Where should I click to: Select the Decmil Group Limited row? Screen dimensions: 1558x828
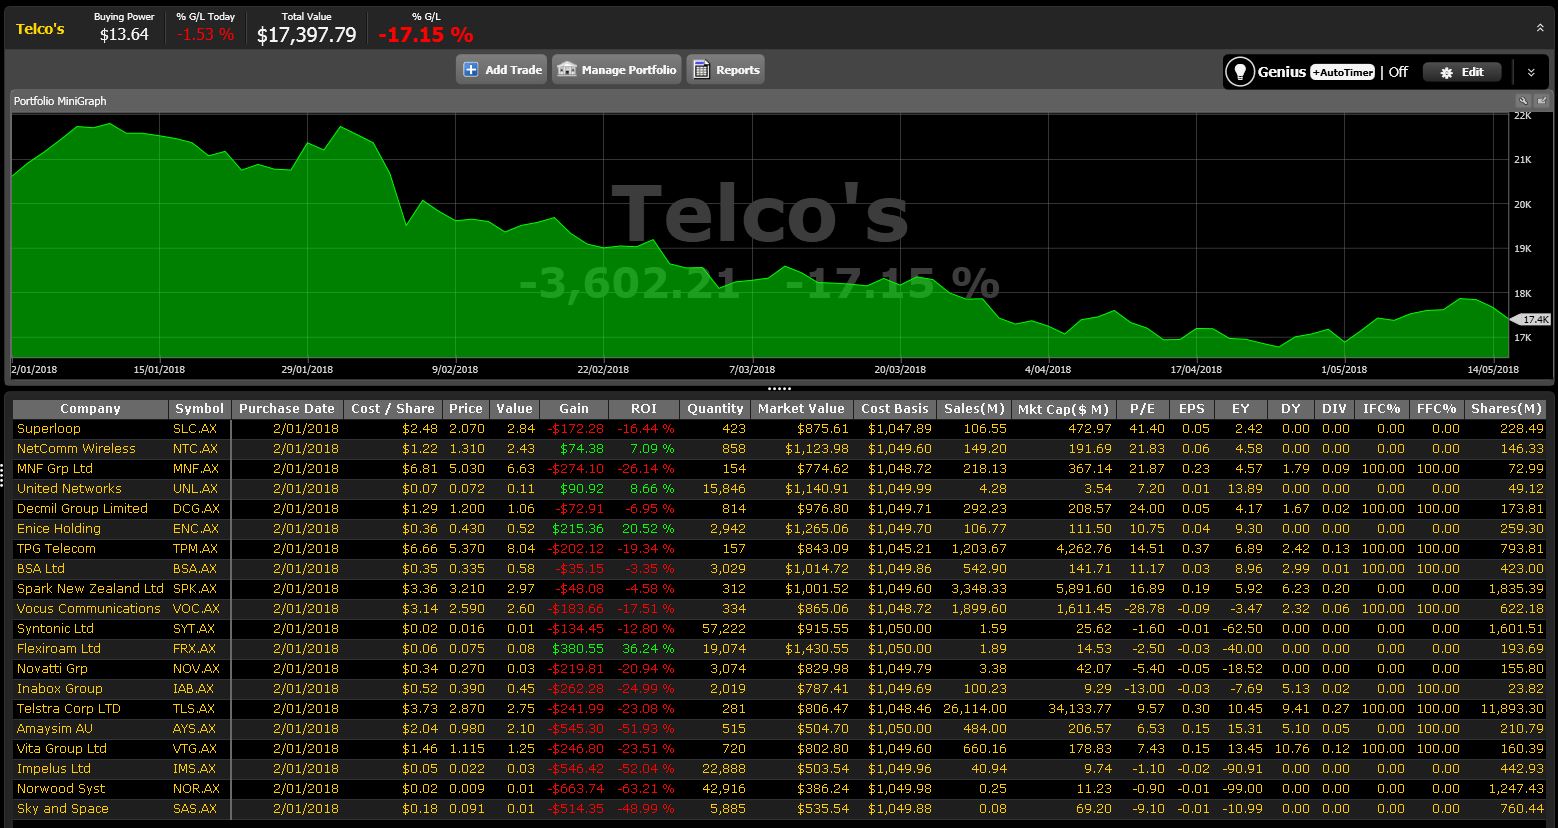coord(780,508)
